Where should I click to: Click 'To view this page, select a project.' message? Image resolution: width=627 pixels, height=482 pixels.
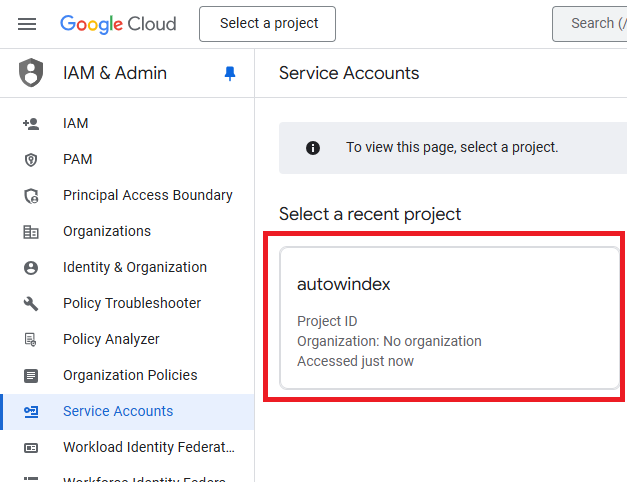click(452, 148)
